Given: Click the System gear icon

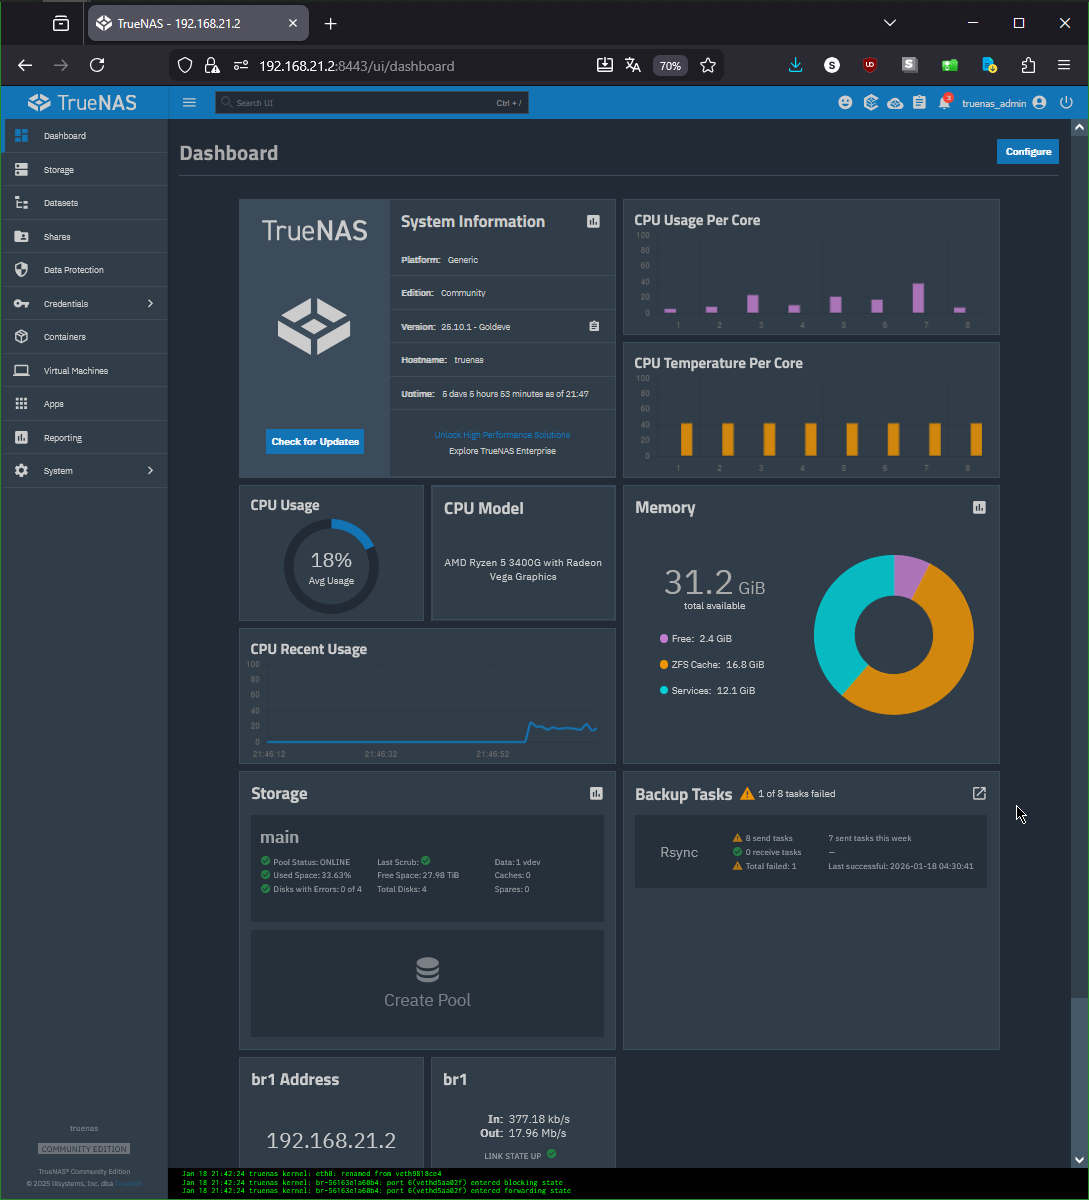Looking at the screenshot, I should click(21, 471).
